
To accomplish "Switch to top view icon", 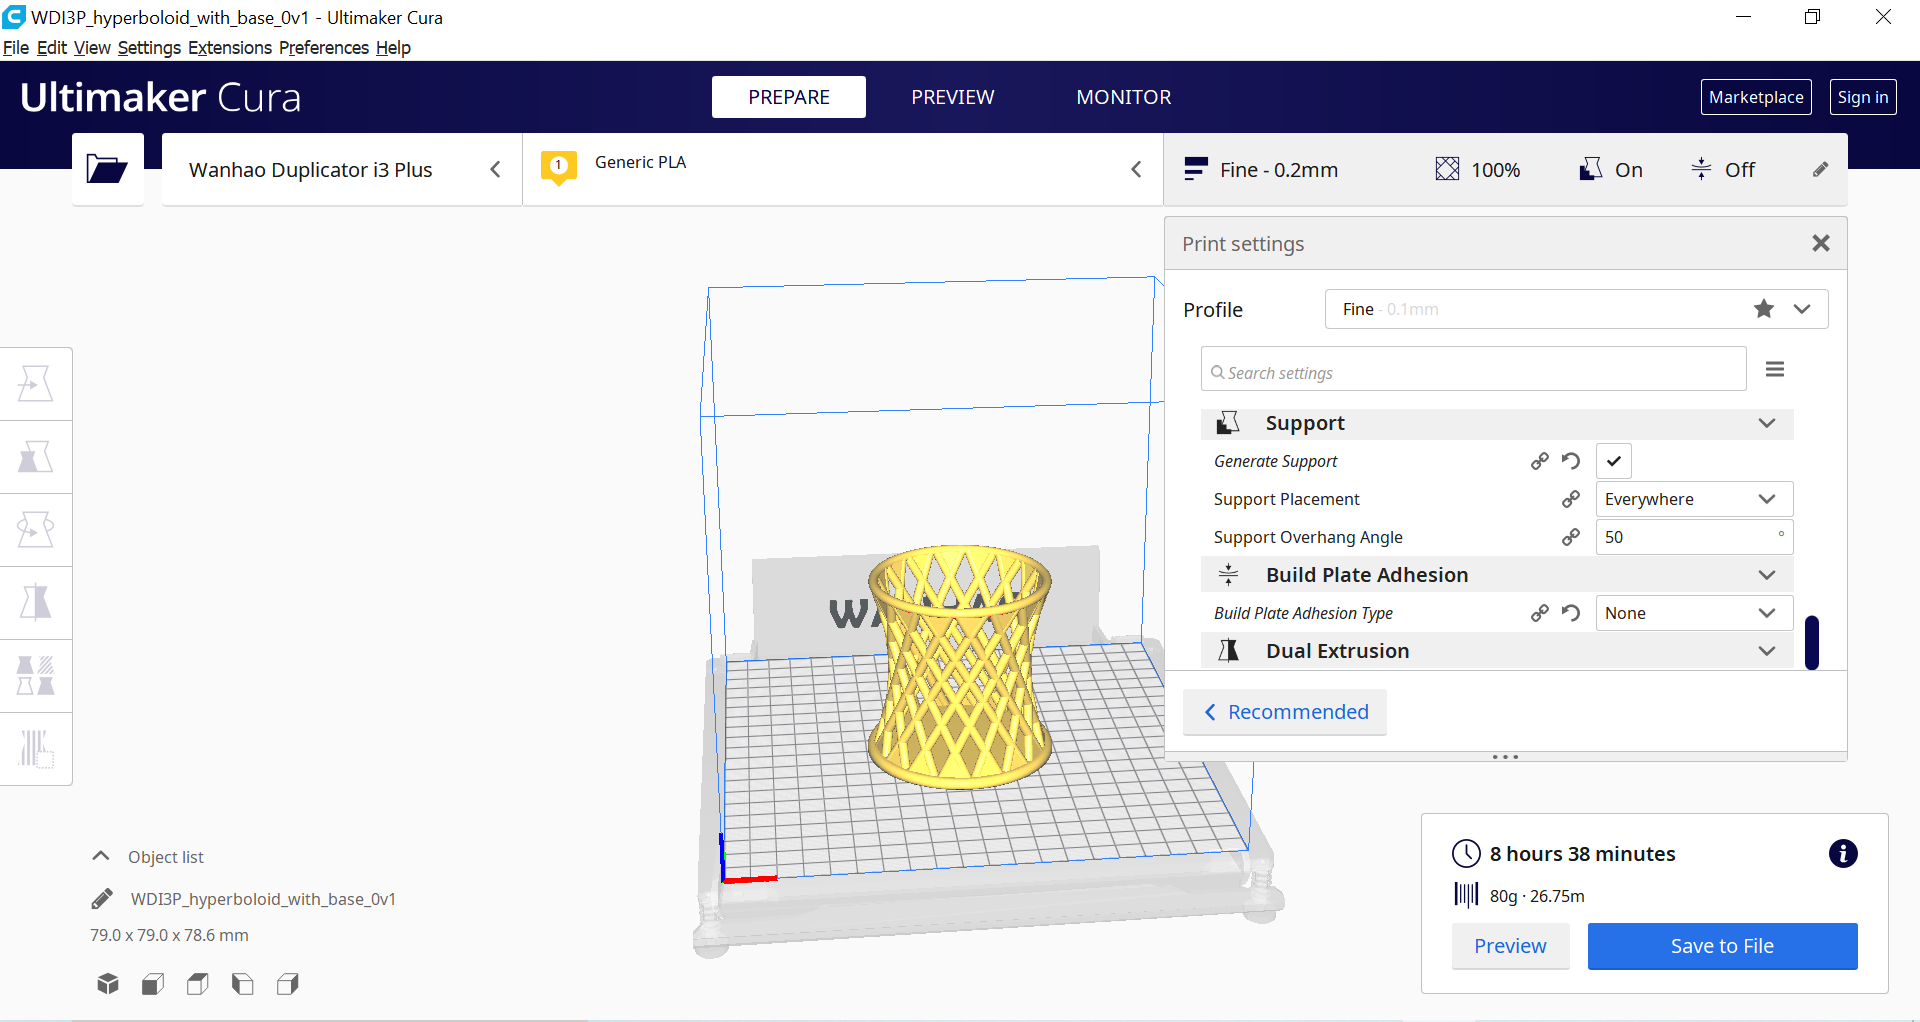I will pos(198,984).
